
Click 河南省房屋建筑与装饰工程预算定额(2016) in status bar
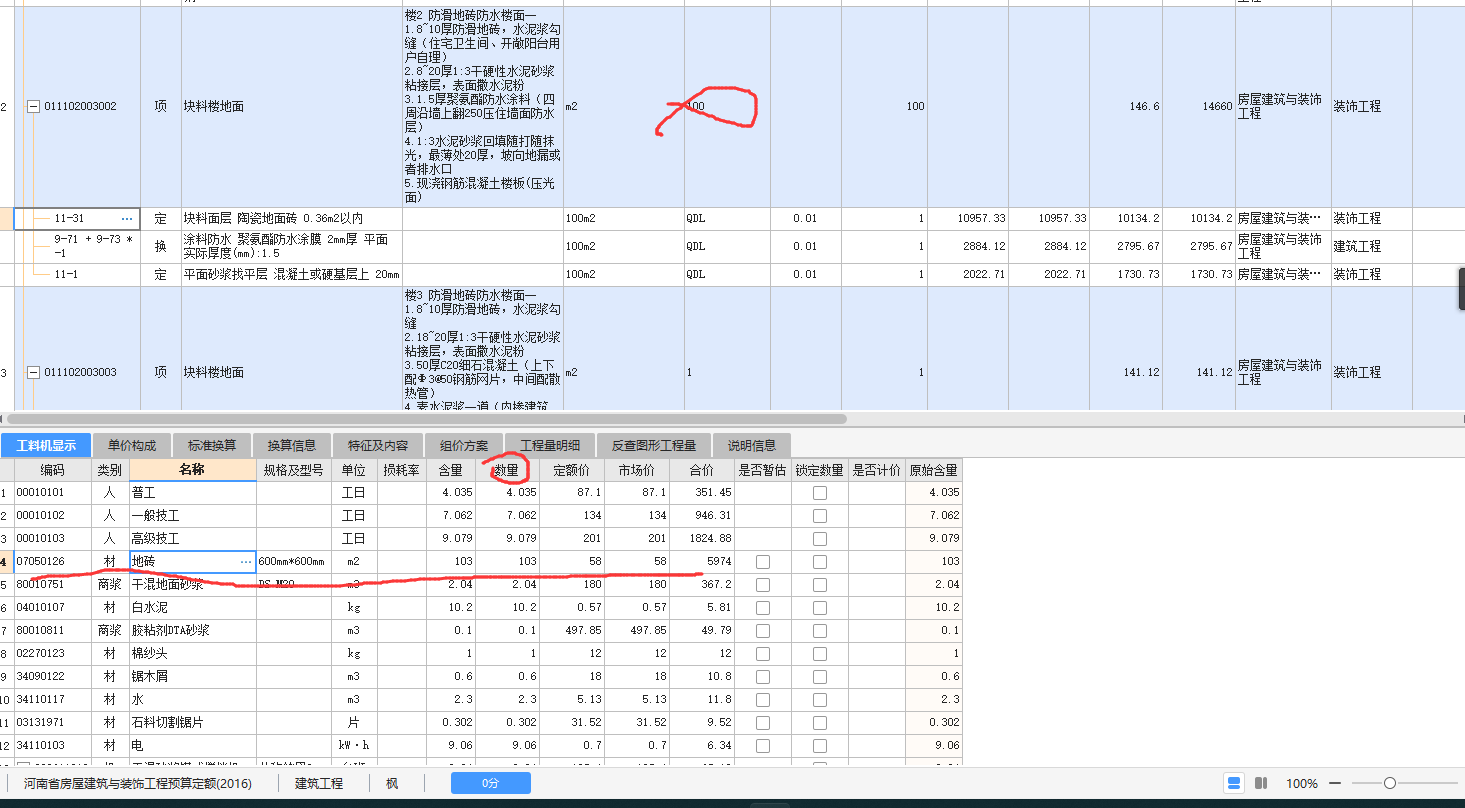pos(138,783)
